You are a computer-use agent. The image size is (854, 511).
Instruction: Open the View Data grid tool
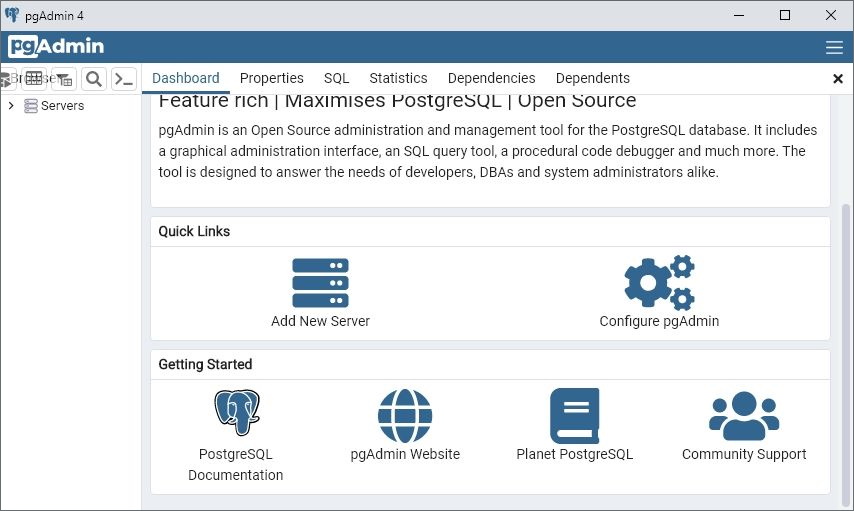(34, 79)
